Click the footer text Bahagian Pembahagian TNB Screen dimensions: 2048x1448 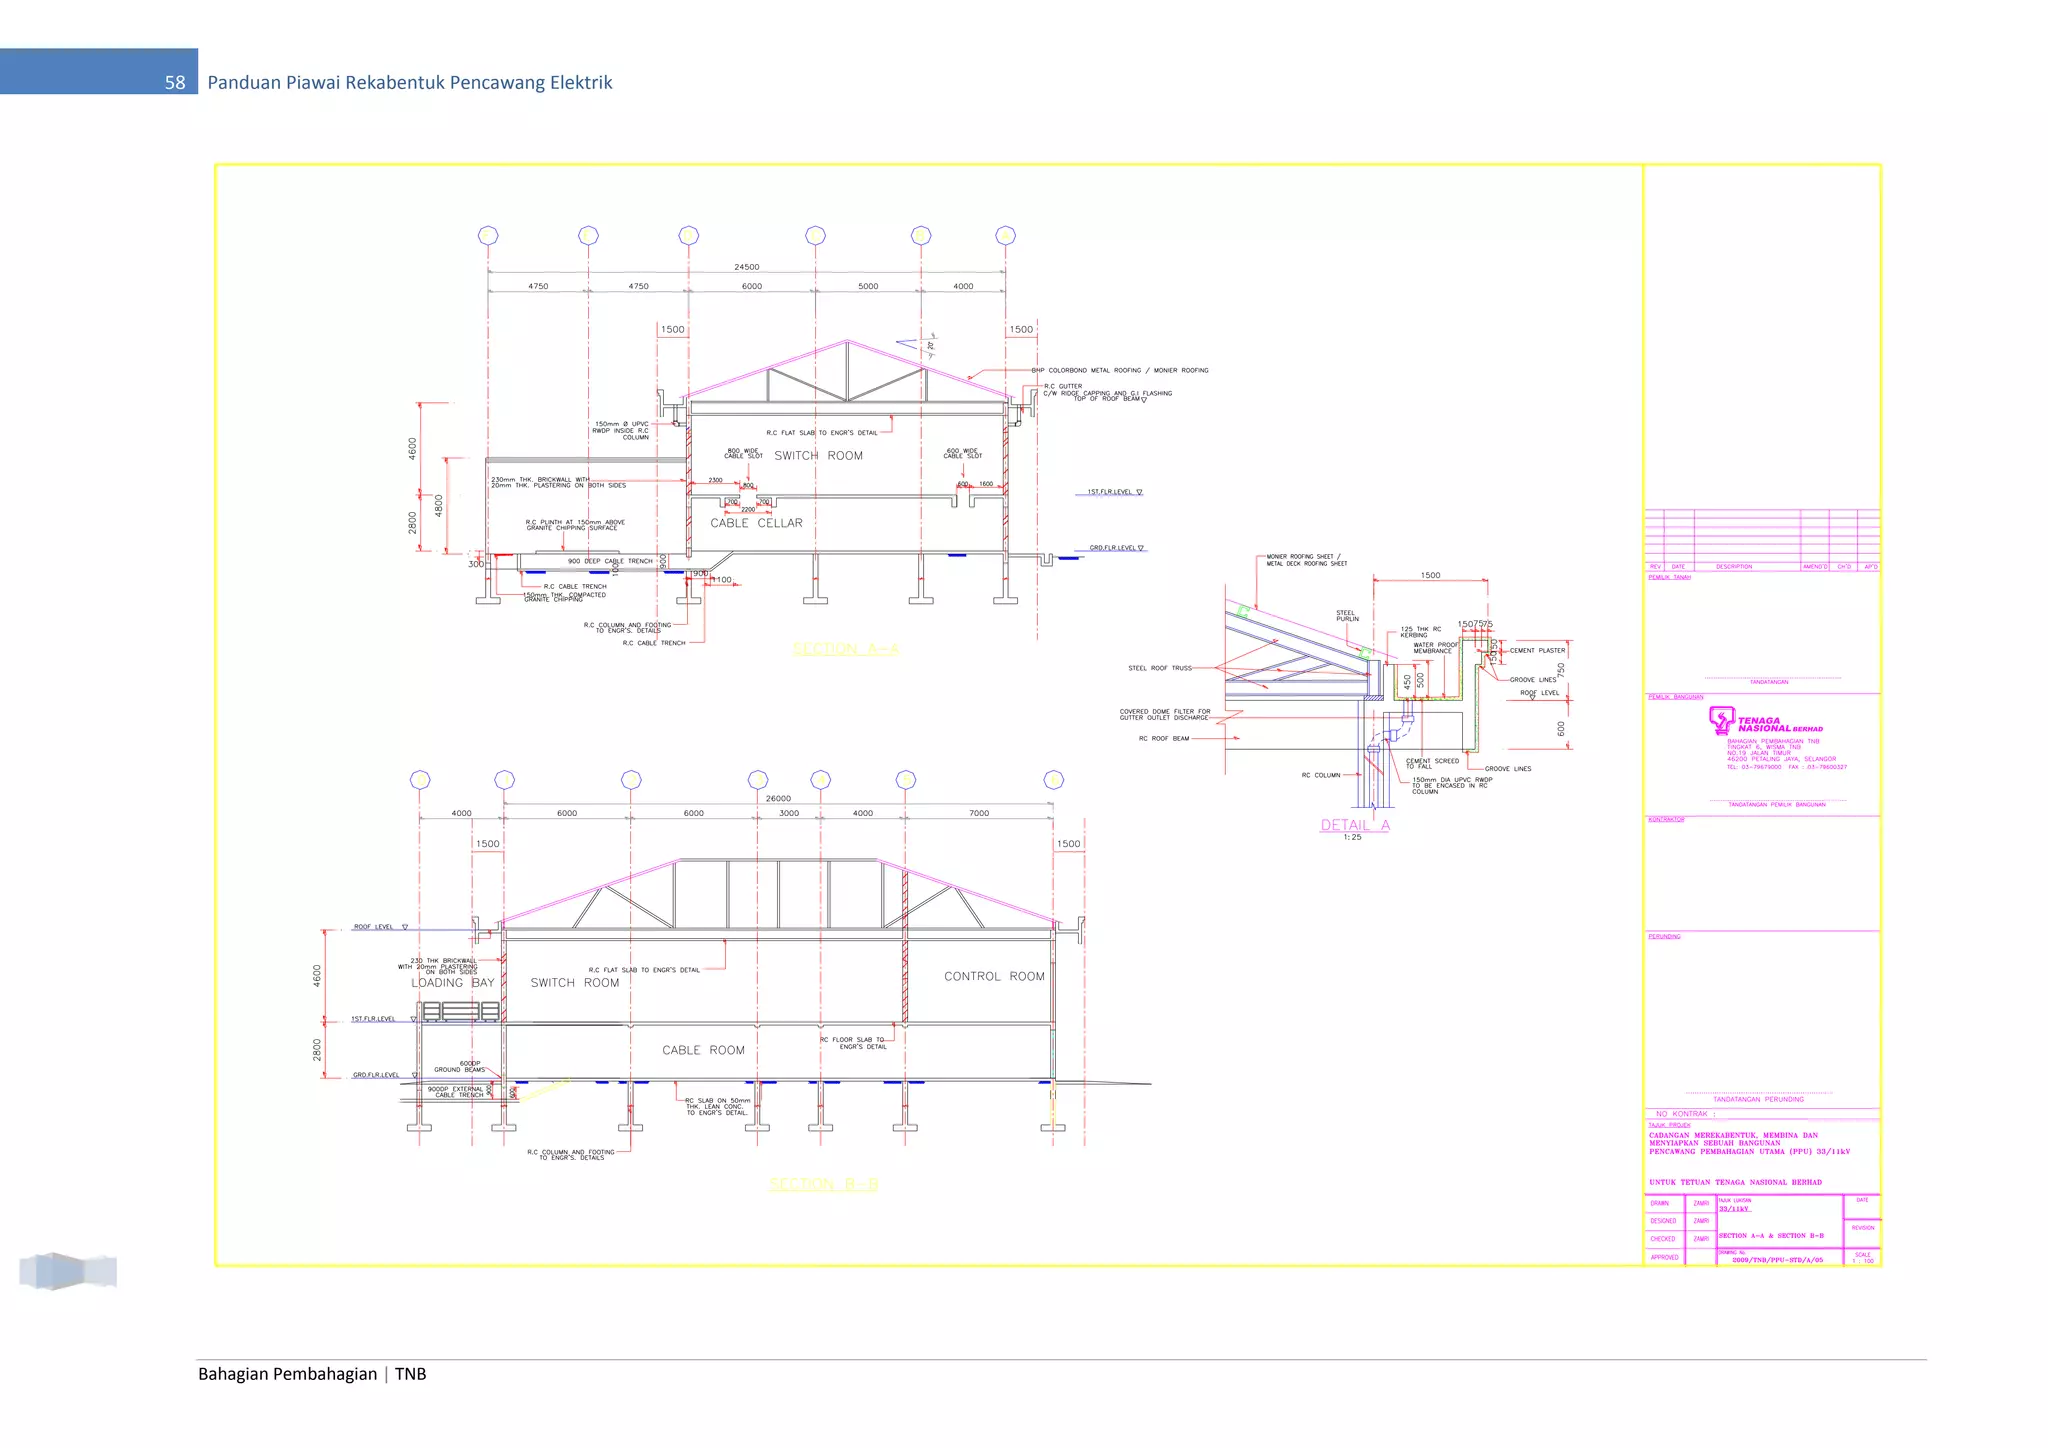pos(312,1374)
